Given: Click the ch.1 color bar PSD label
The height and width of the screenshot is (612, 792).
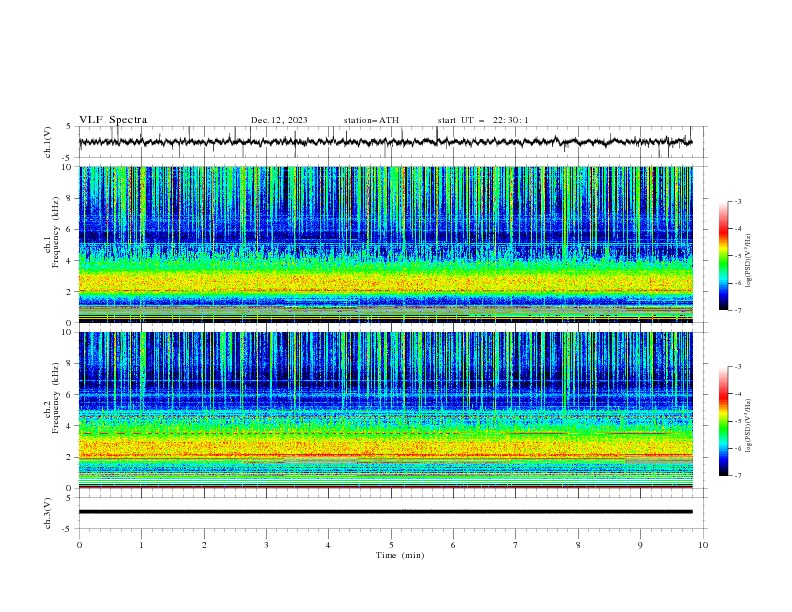Looking at the screenshot, I should click(748, 261).
